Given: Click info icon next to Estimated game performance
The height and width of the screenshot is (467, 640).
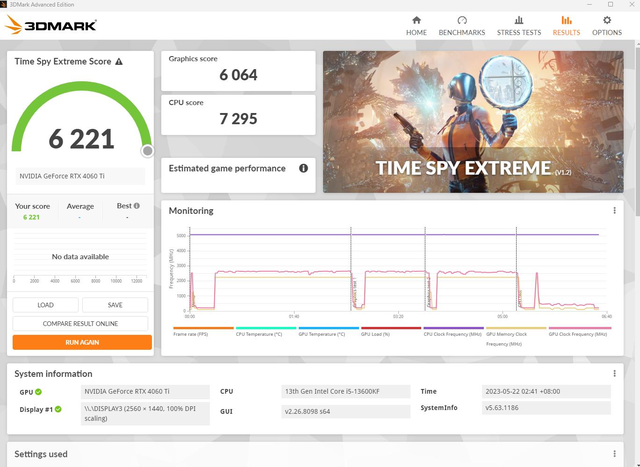Looking at the screenshot, I should [x=303, y=168].
